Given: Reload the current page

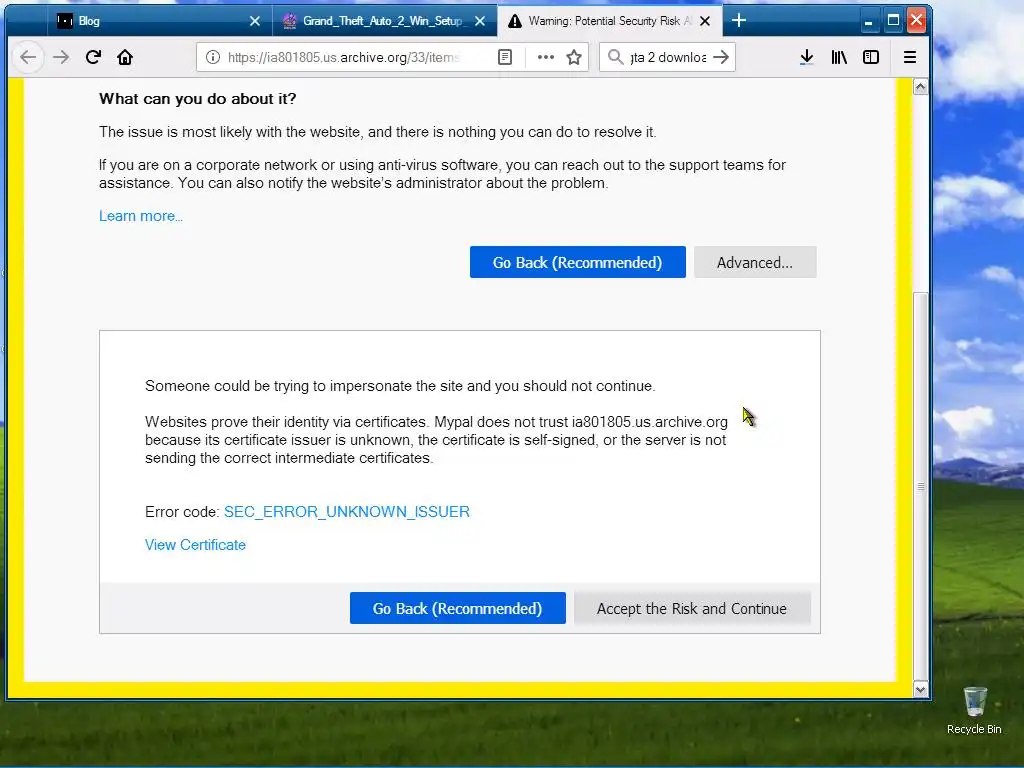Looking at the screenshot, I should [x=93, y=57].
